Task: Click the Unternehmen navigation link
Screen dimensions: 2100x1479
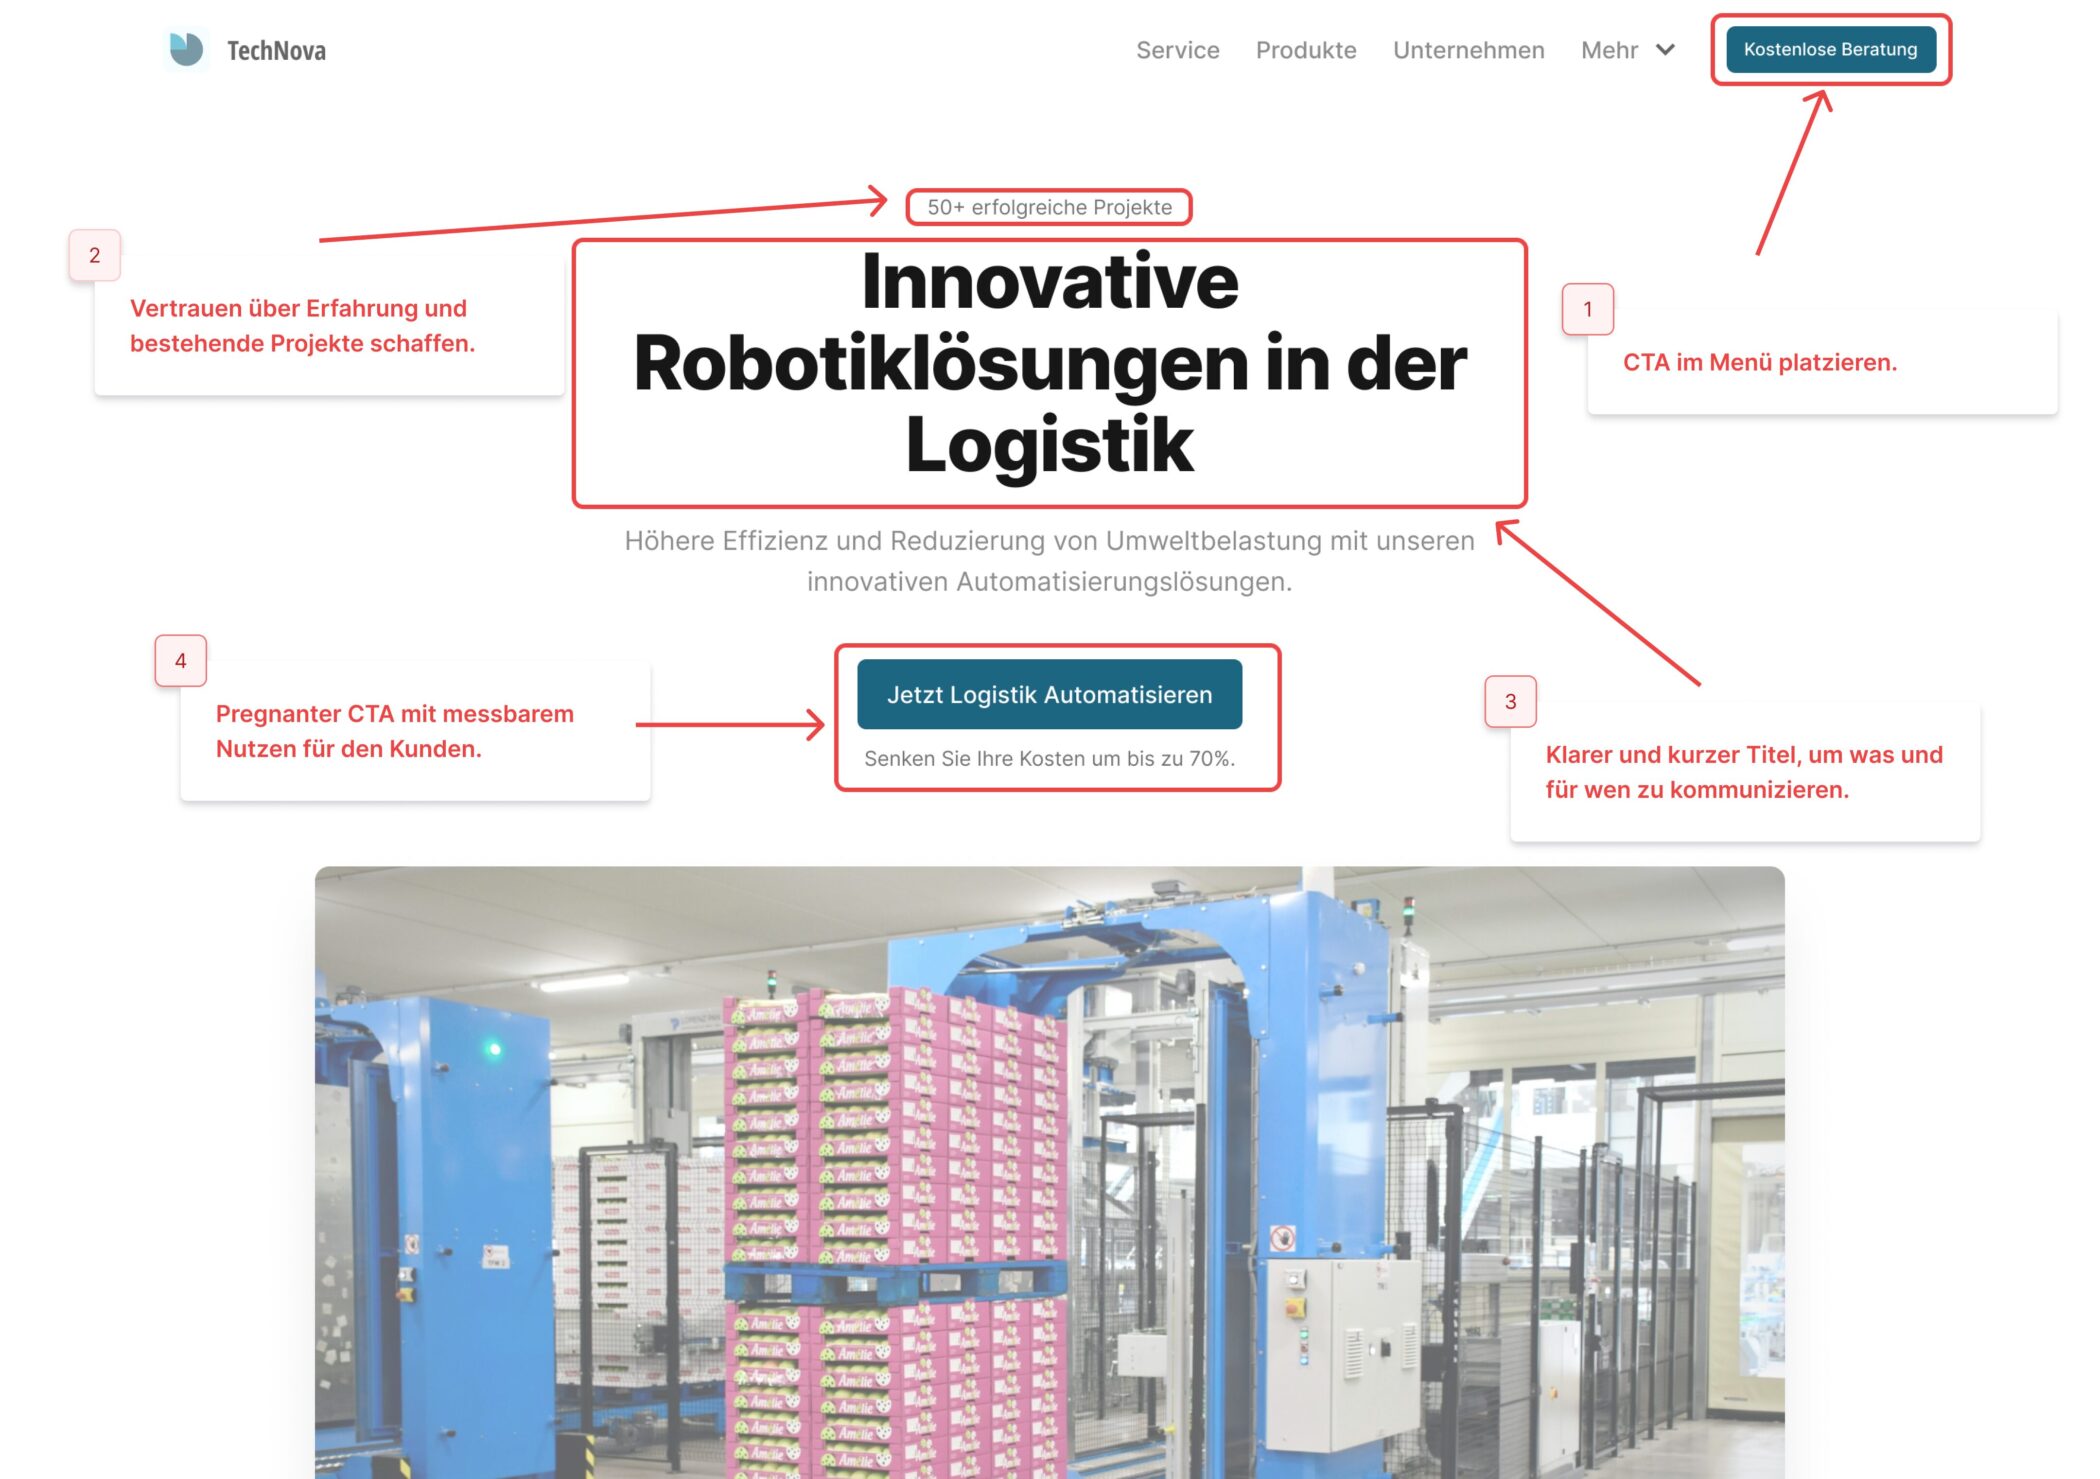Action: [1468, 48]
